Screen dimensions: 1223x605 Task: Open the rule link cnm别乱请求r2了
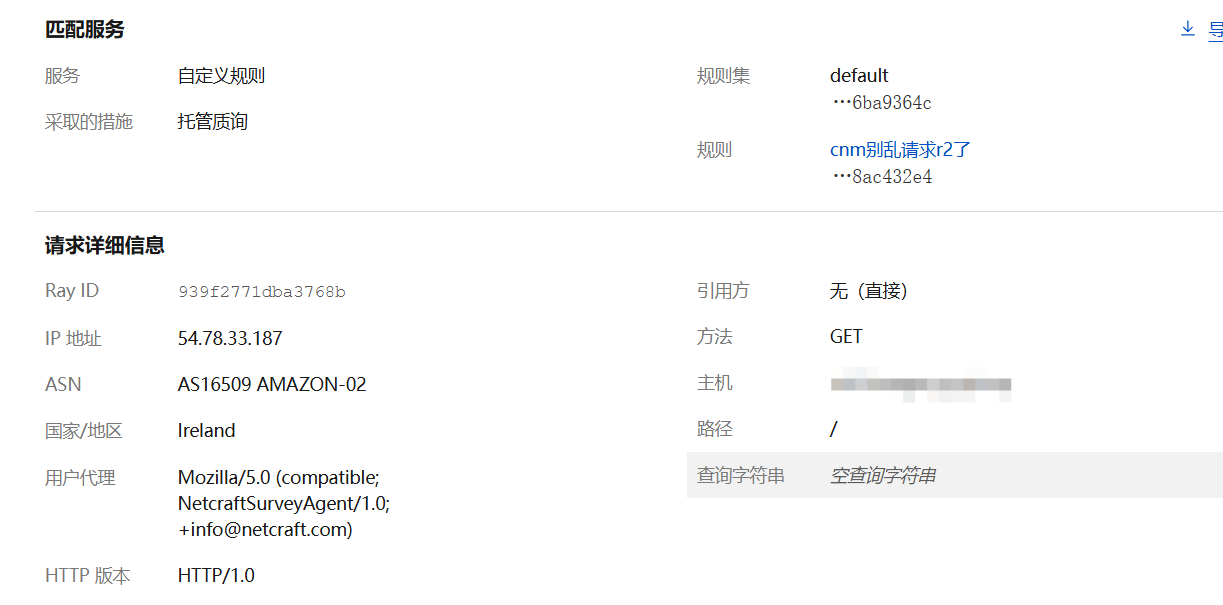tap(900, 150)
